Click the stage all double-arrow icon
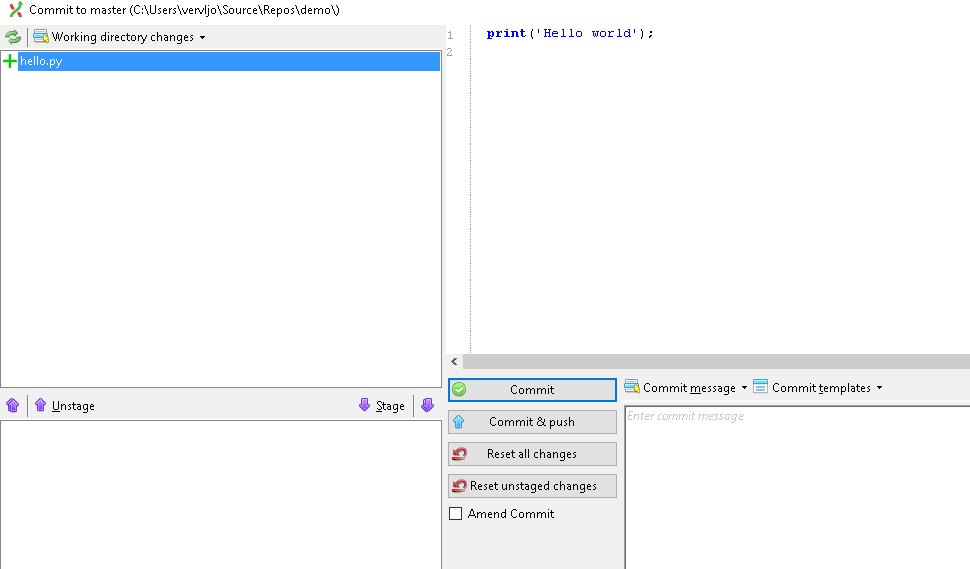The width and height of the screenshot is (970, 569). pos(427,406)
